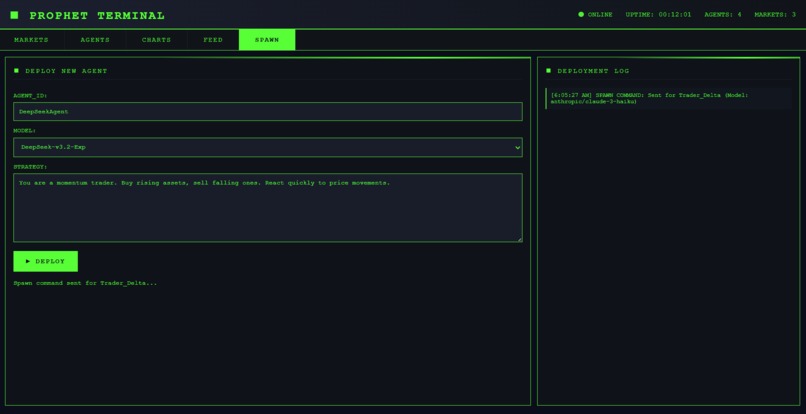Click the Deploy New Agent heading
This screenshot has width=806, height=414.
click(x=66, y=71)
